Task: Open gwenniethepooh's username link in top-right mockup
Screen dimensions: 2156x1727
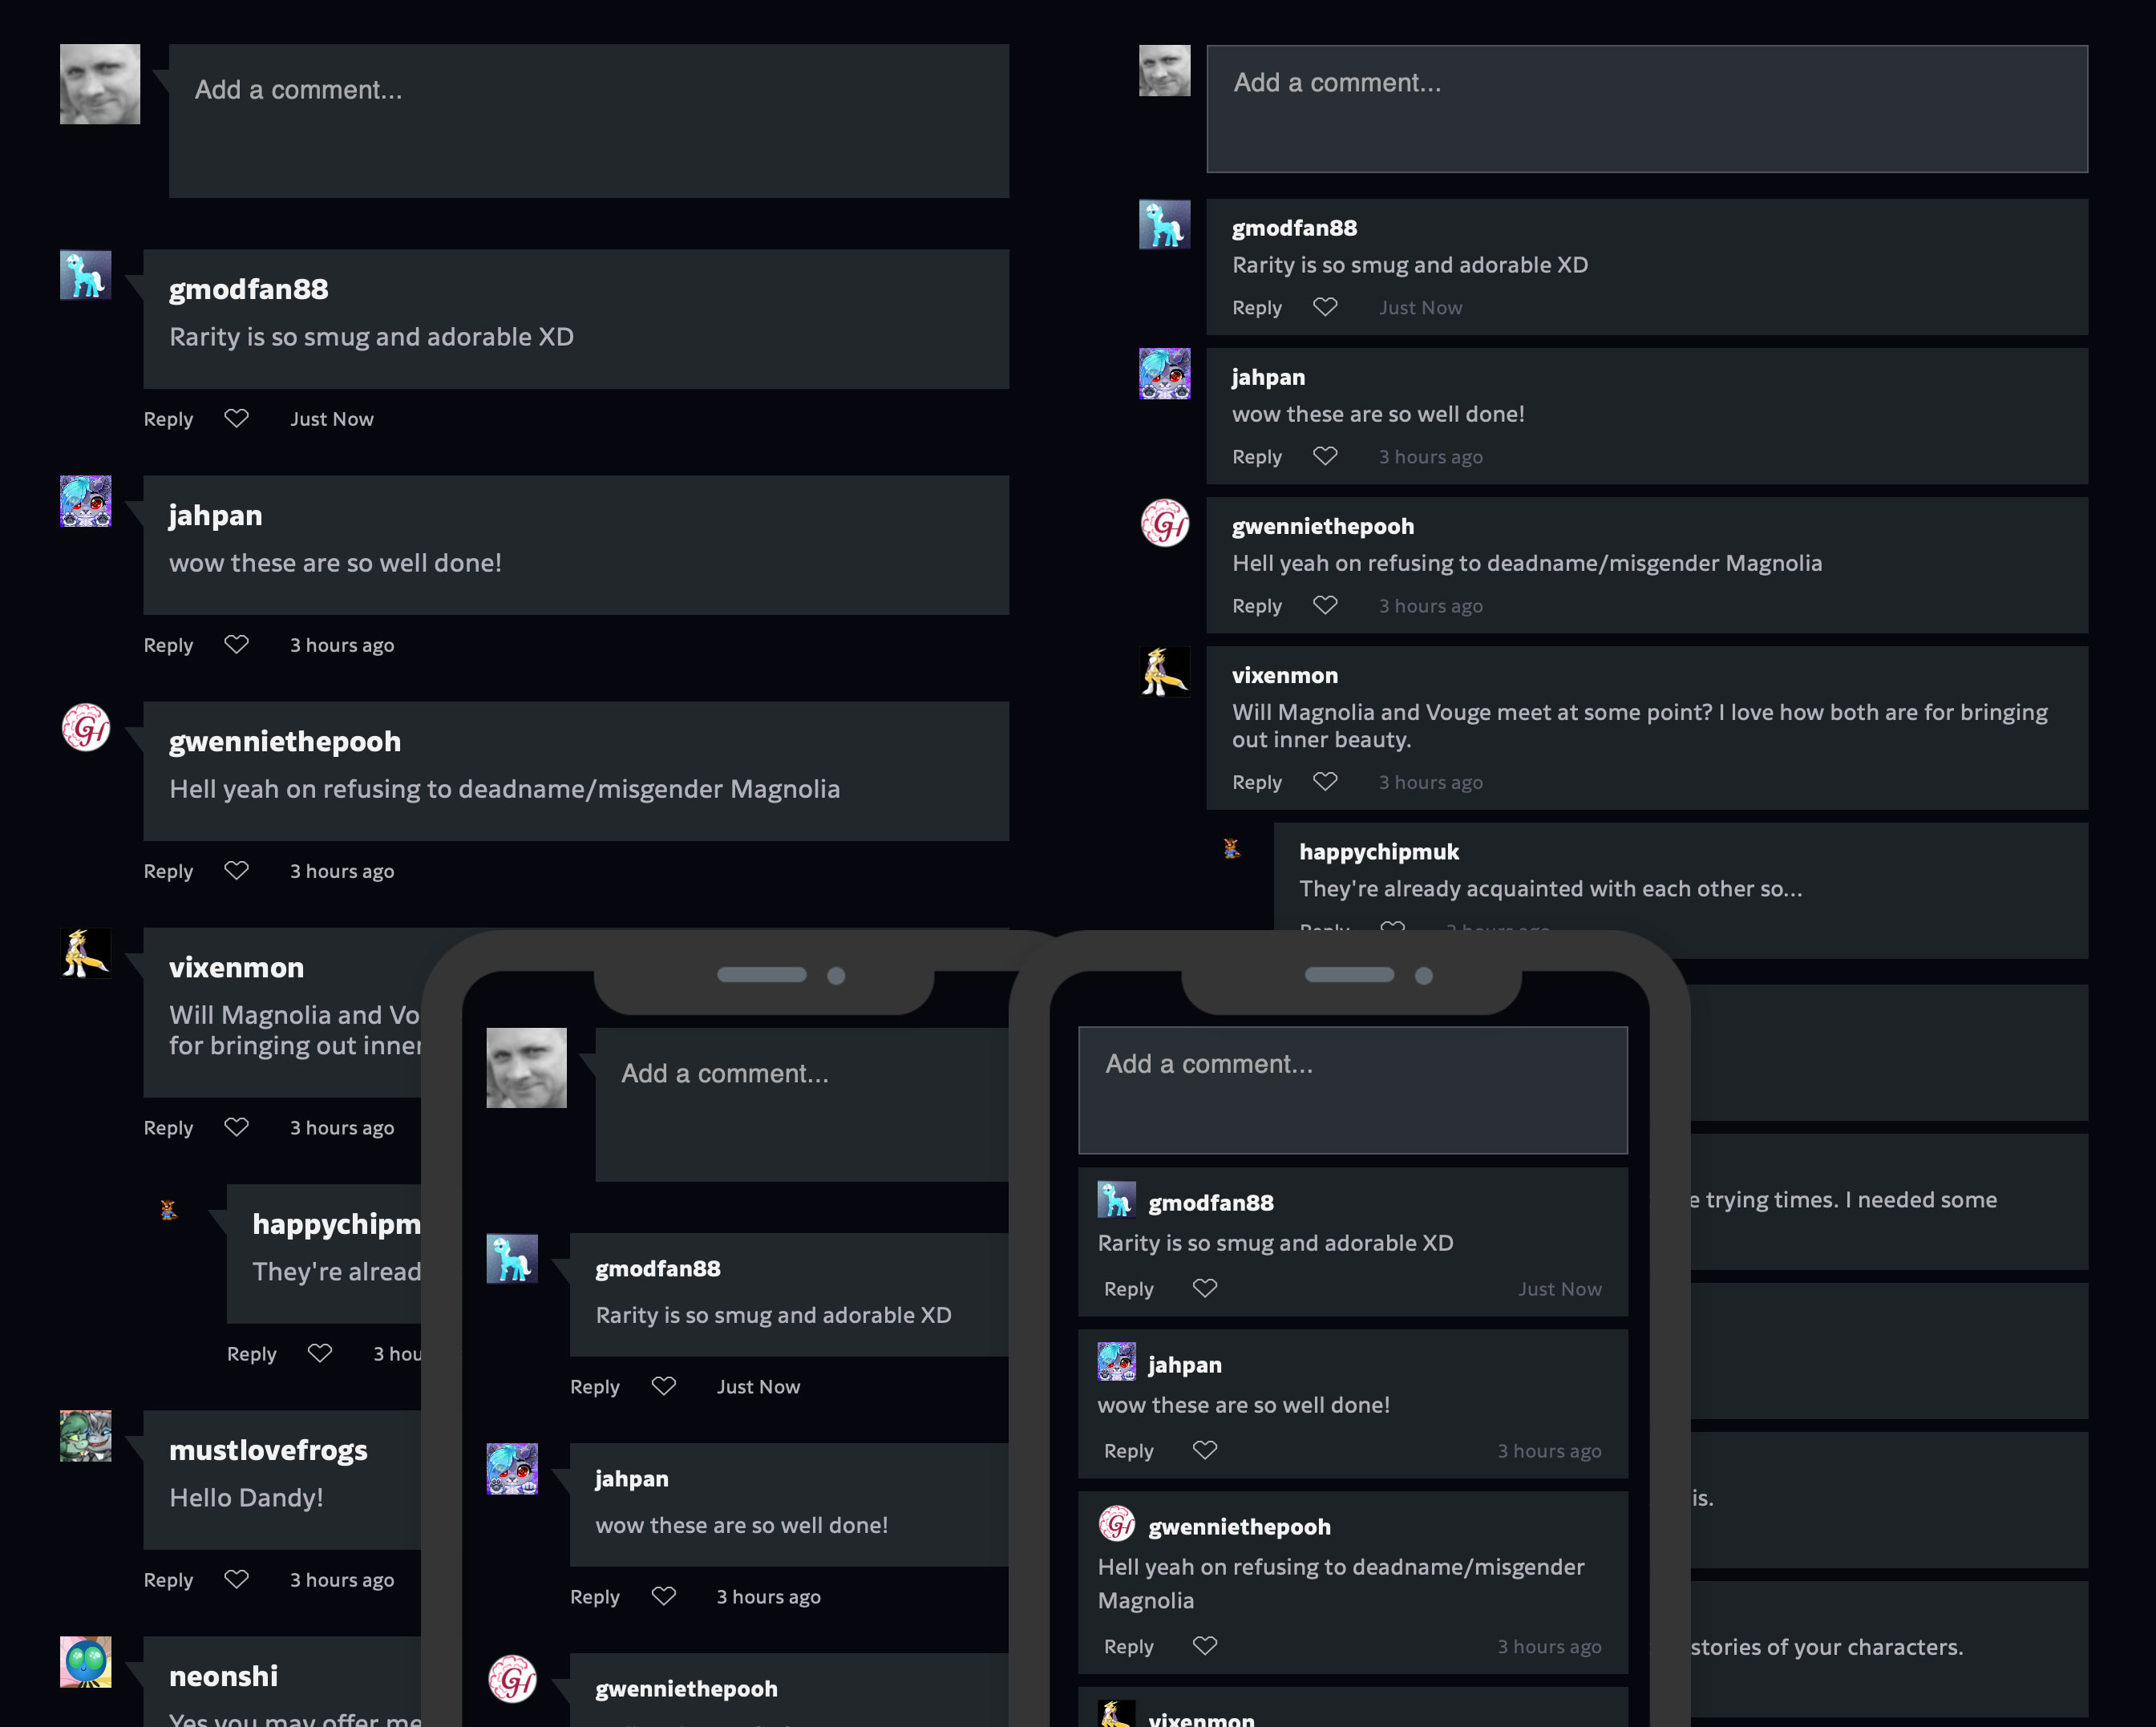Action: tap(1322, 526)
